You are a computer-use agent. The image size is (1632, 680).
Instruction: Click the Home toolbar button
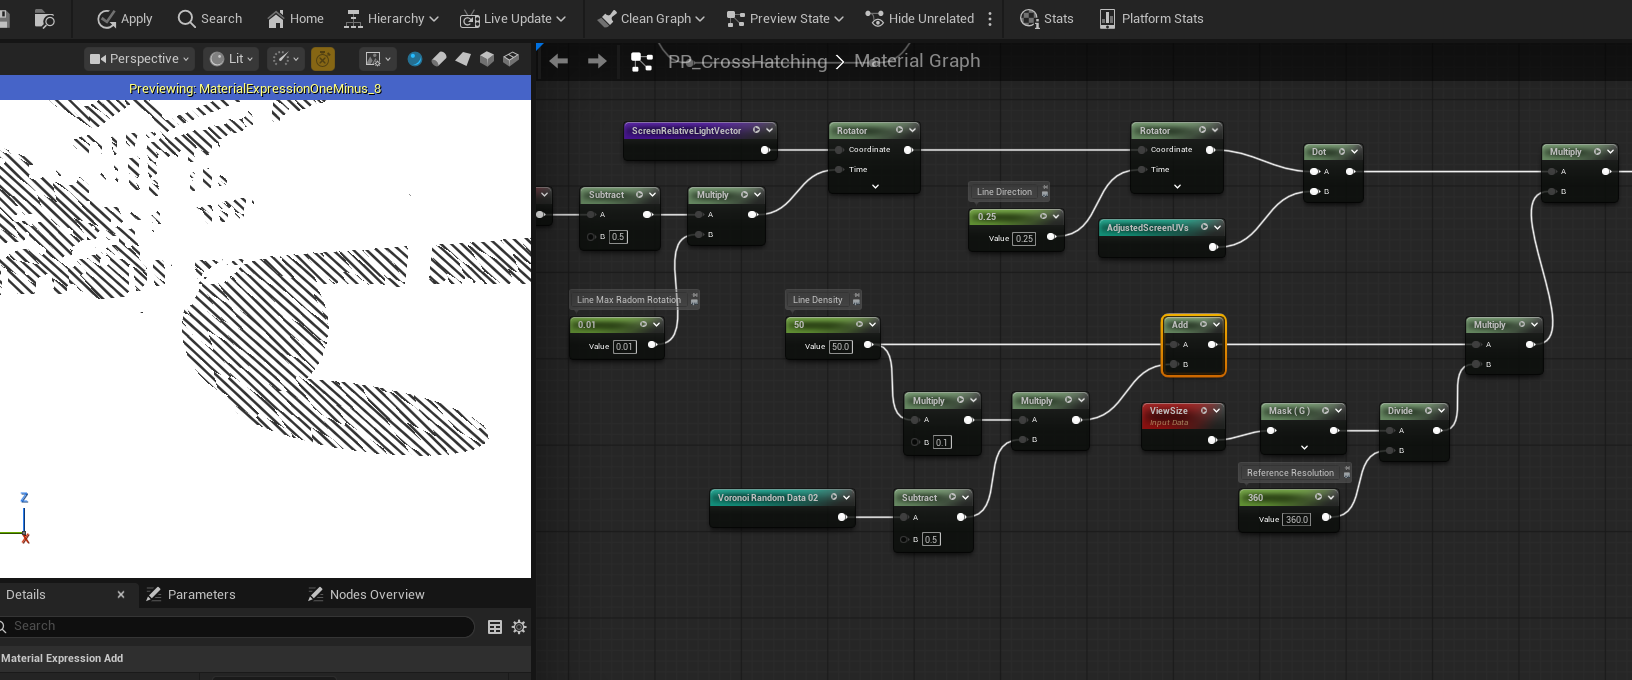point(296,18)
